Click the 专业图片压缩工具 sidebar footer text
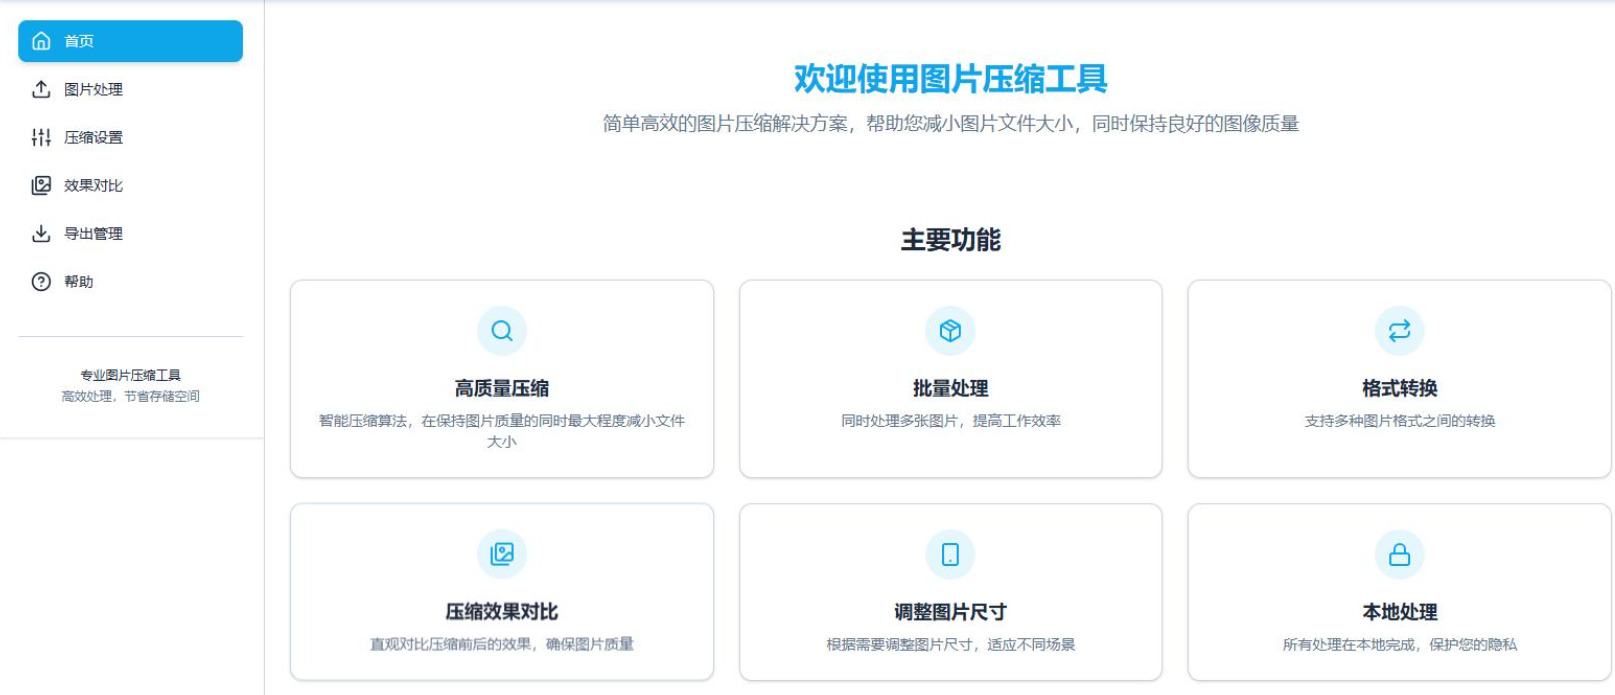Screen dimensions: 1615x695 (x=130, y=375)
